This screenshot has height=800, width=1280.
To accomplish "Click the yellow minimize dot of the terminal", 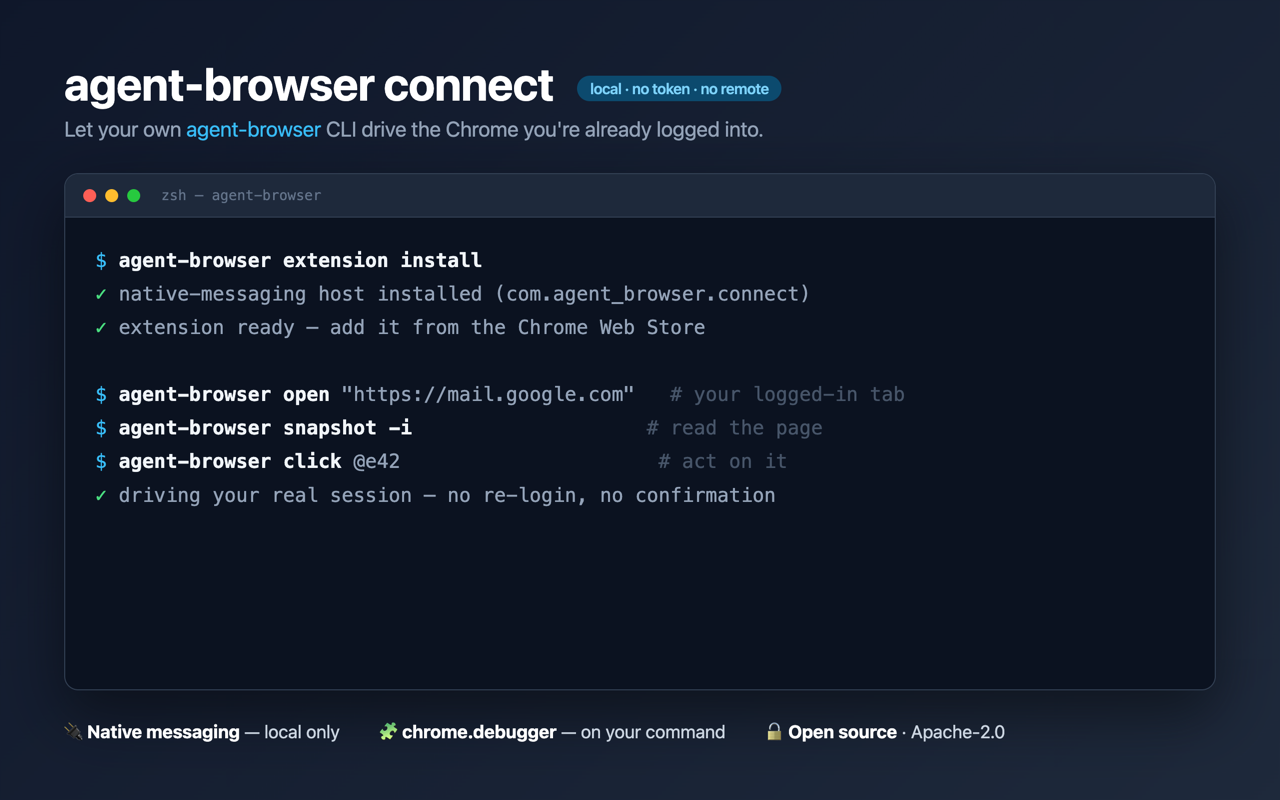I will 112,195.
